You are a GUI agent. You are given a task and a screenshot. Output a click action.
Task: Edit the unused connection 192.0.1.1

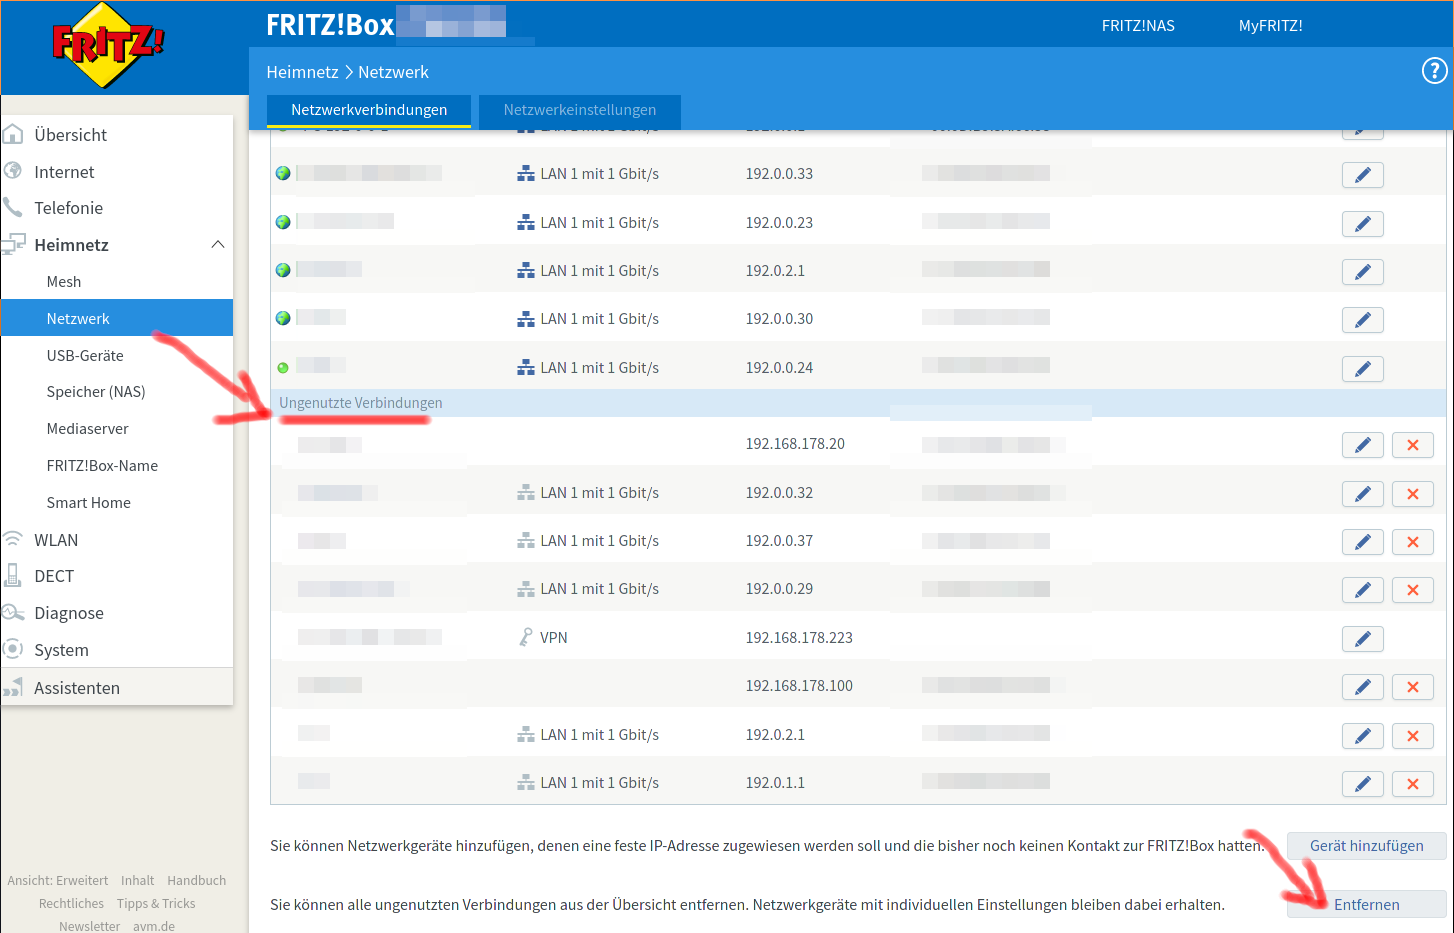pyautogui.click(x=1362, y=784)
